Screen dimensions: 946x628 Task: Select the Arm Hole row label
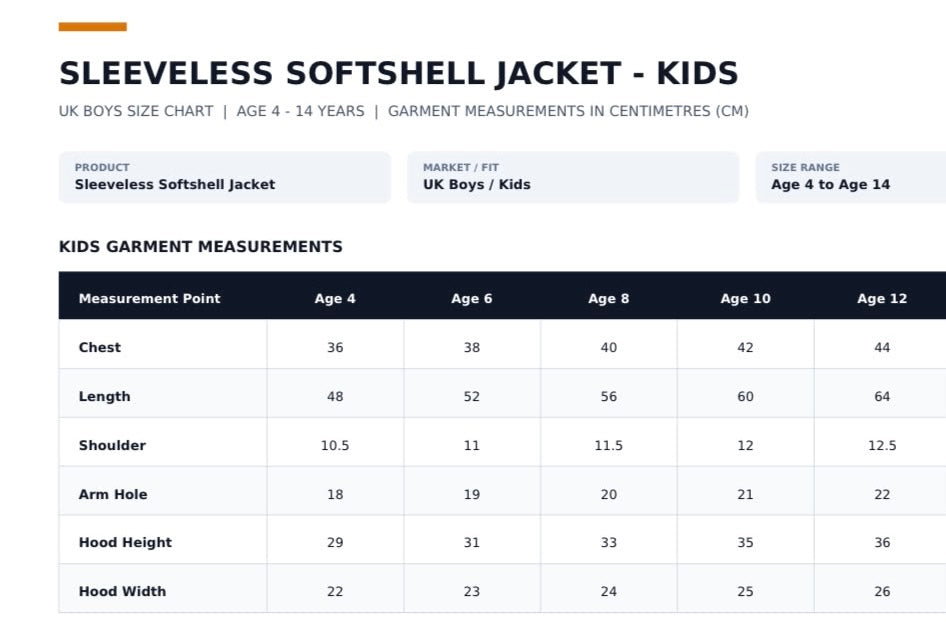click(113, 494)
